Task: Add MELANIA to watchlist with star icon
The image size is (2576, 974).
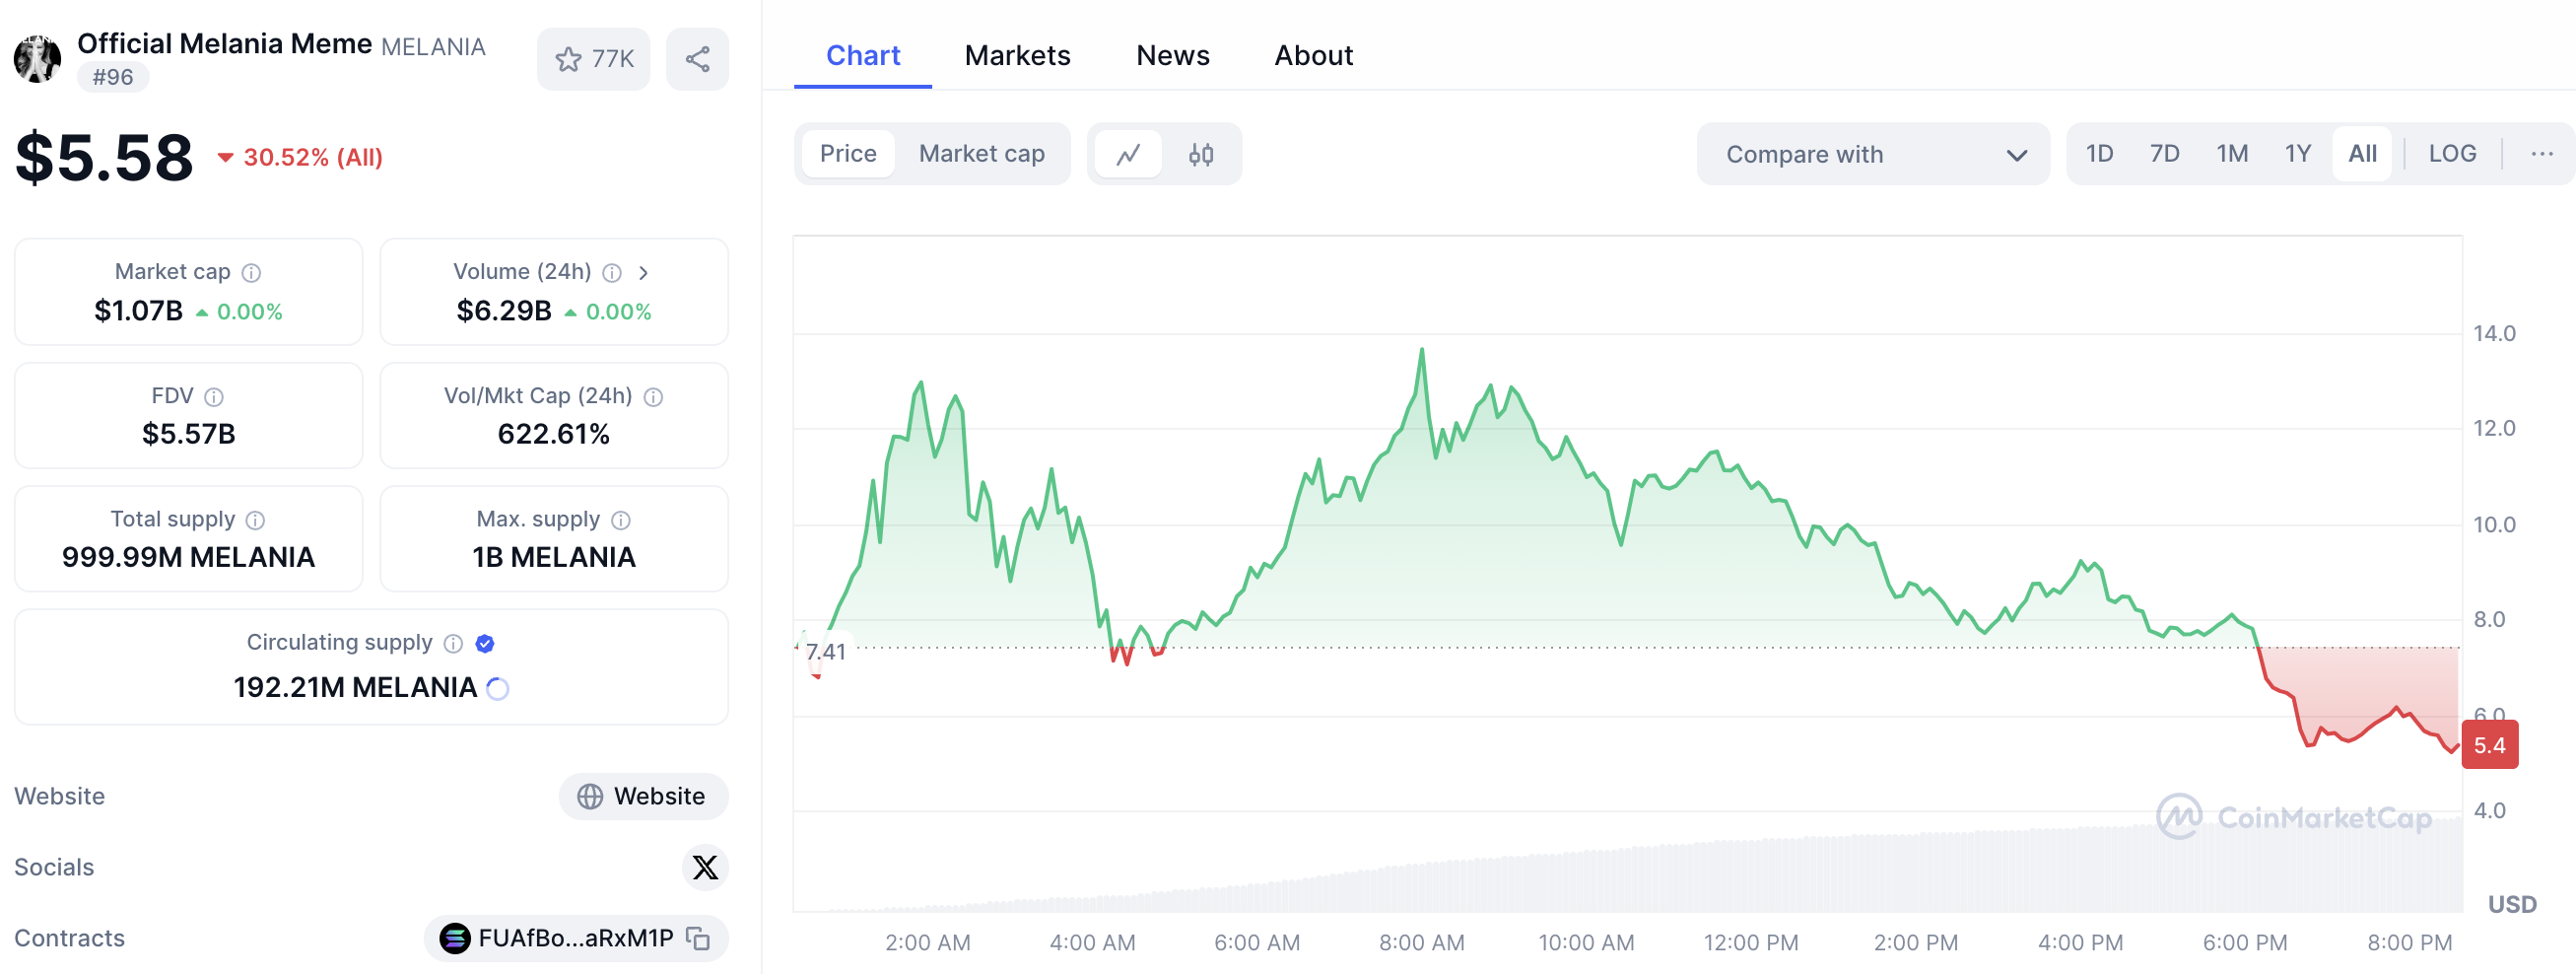Action: tap(593, 59)
